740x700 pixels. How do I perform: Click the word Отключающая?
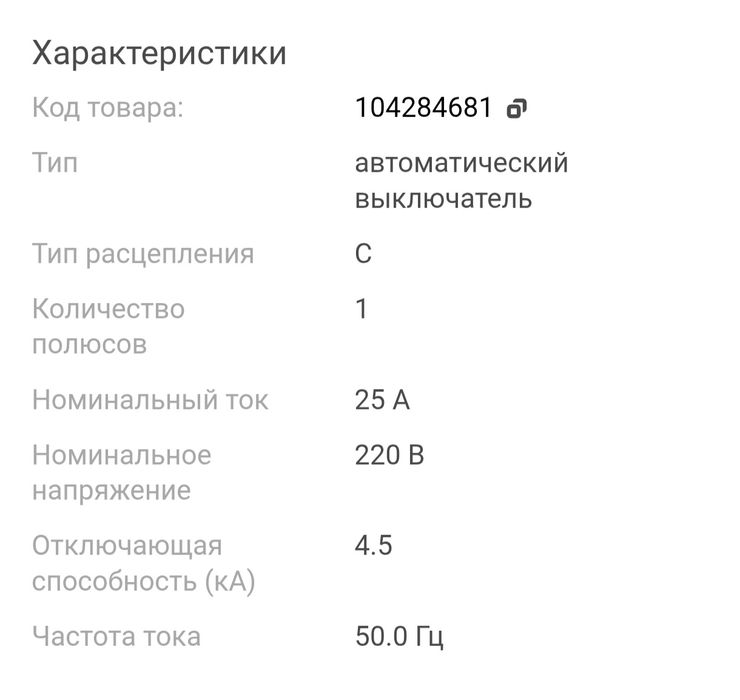(127, 546)
